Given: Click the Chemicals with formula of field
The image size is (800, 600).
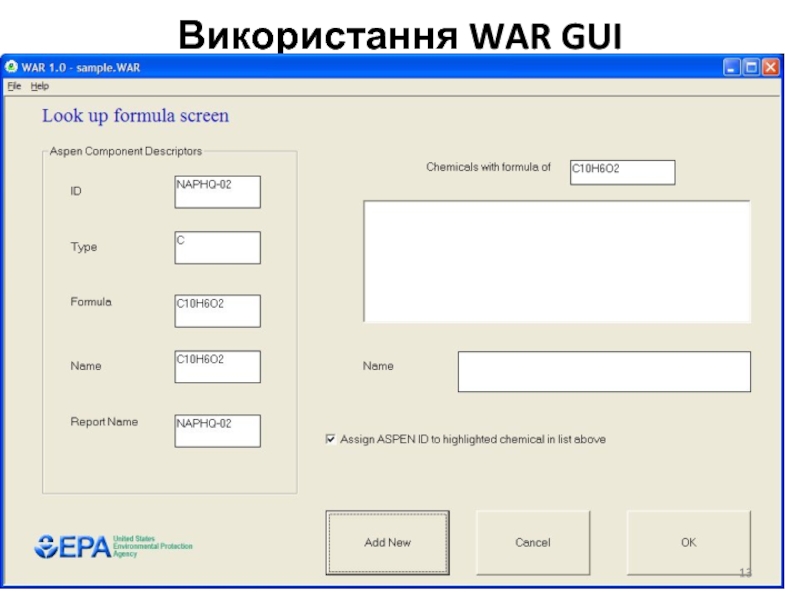Looking at the screenshot, I should click(622, 172).
